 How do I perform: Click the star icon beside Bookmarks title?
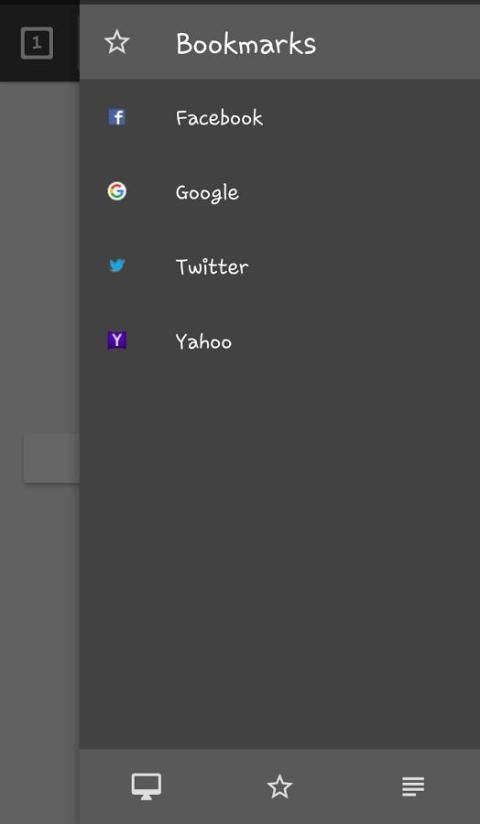pos(117,43)
